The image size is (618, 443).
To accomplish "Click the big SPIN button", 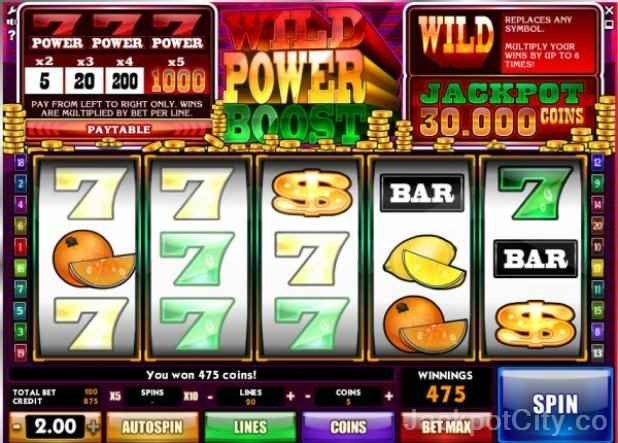I will coord(555,404).
